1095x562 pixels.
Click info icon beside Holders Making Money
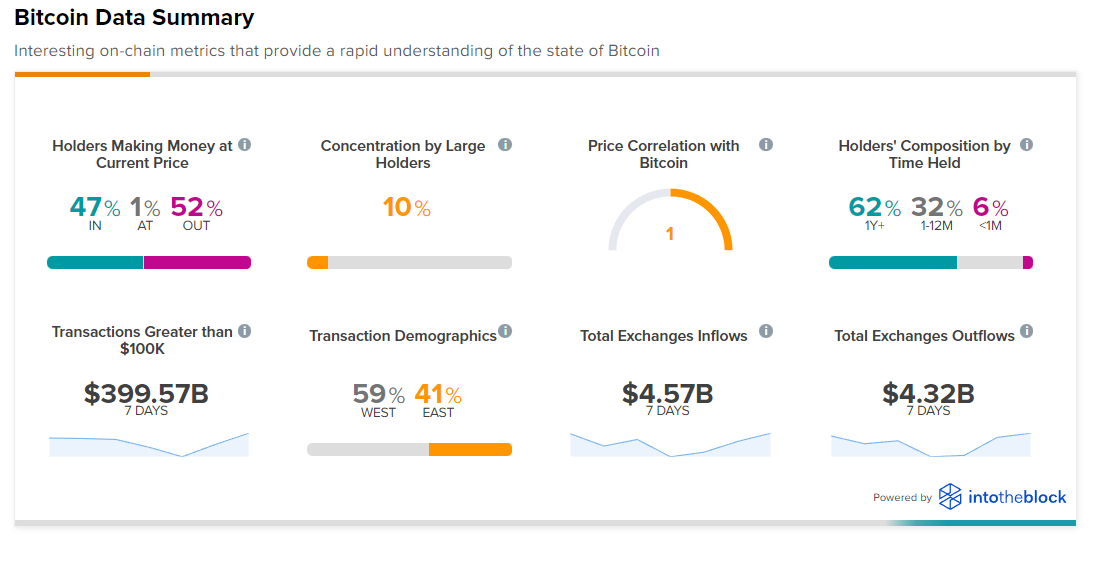[245, 145]
